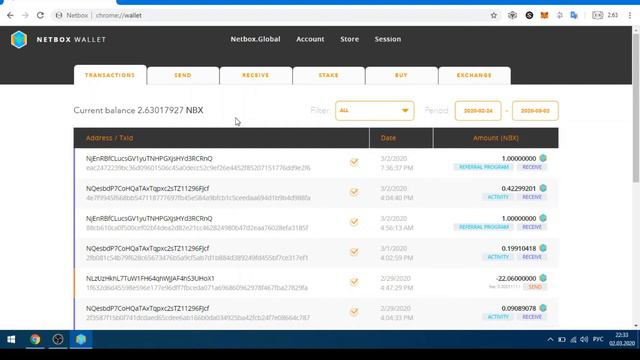This screenshot has height=360, width=640.
Task: Open the browser three-dot menu
Action: [x=630, y=16]
